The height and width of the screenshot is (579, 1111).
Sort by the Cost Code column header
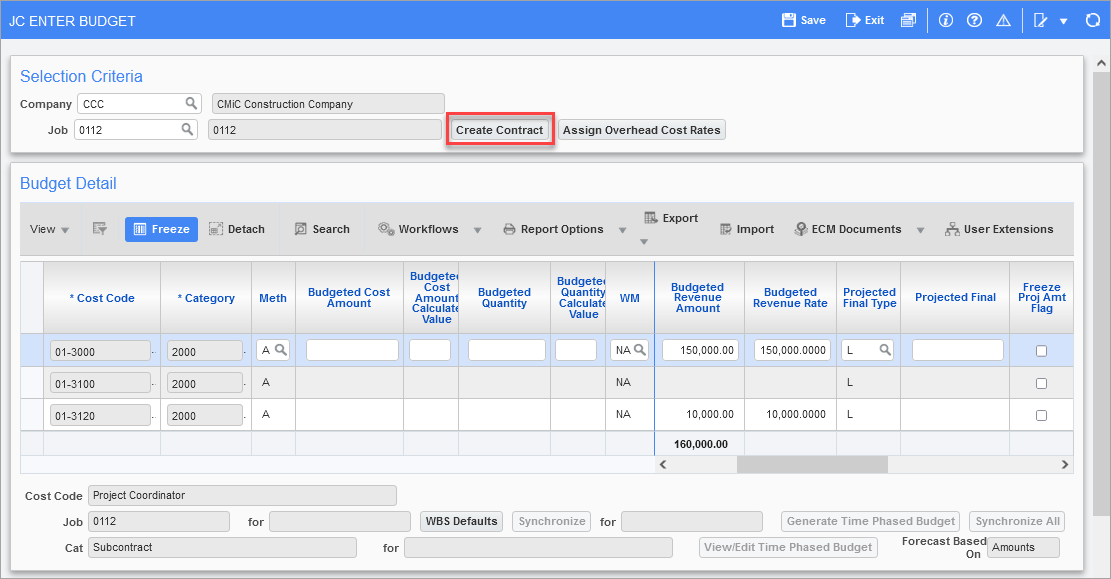pos(102,298)
